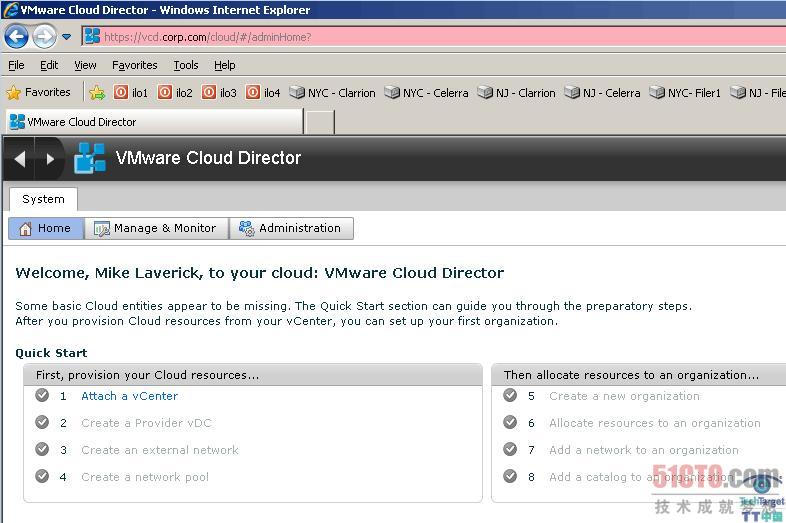The image size is (786, 523).
Task: Open NYC - Clarrion bookmark
Action: pyautogui.click(x=332, y=93)
